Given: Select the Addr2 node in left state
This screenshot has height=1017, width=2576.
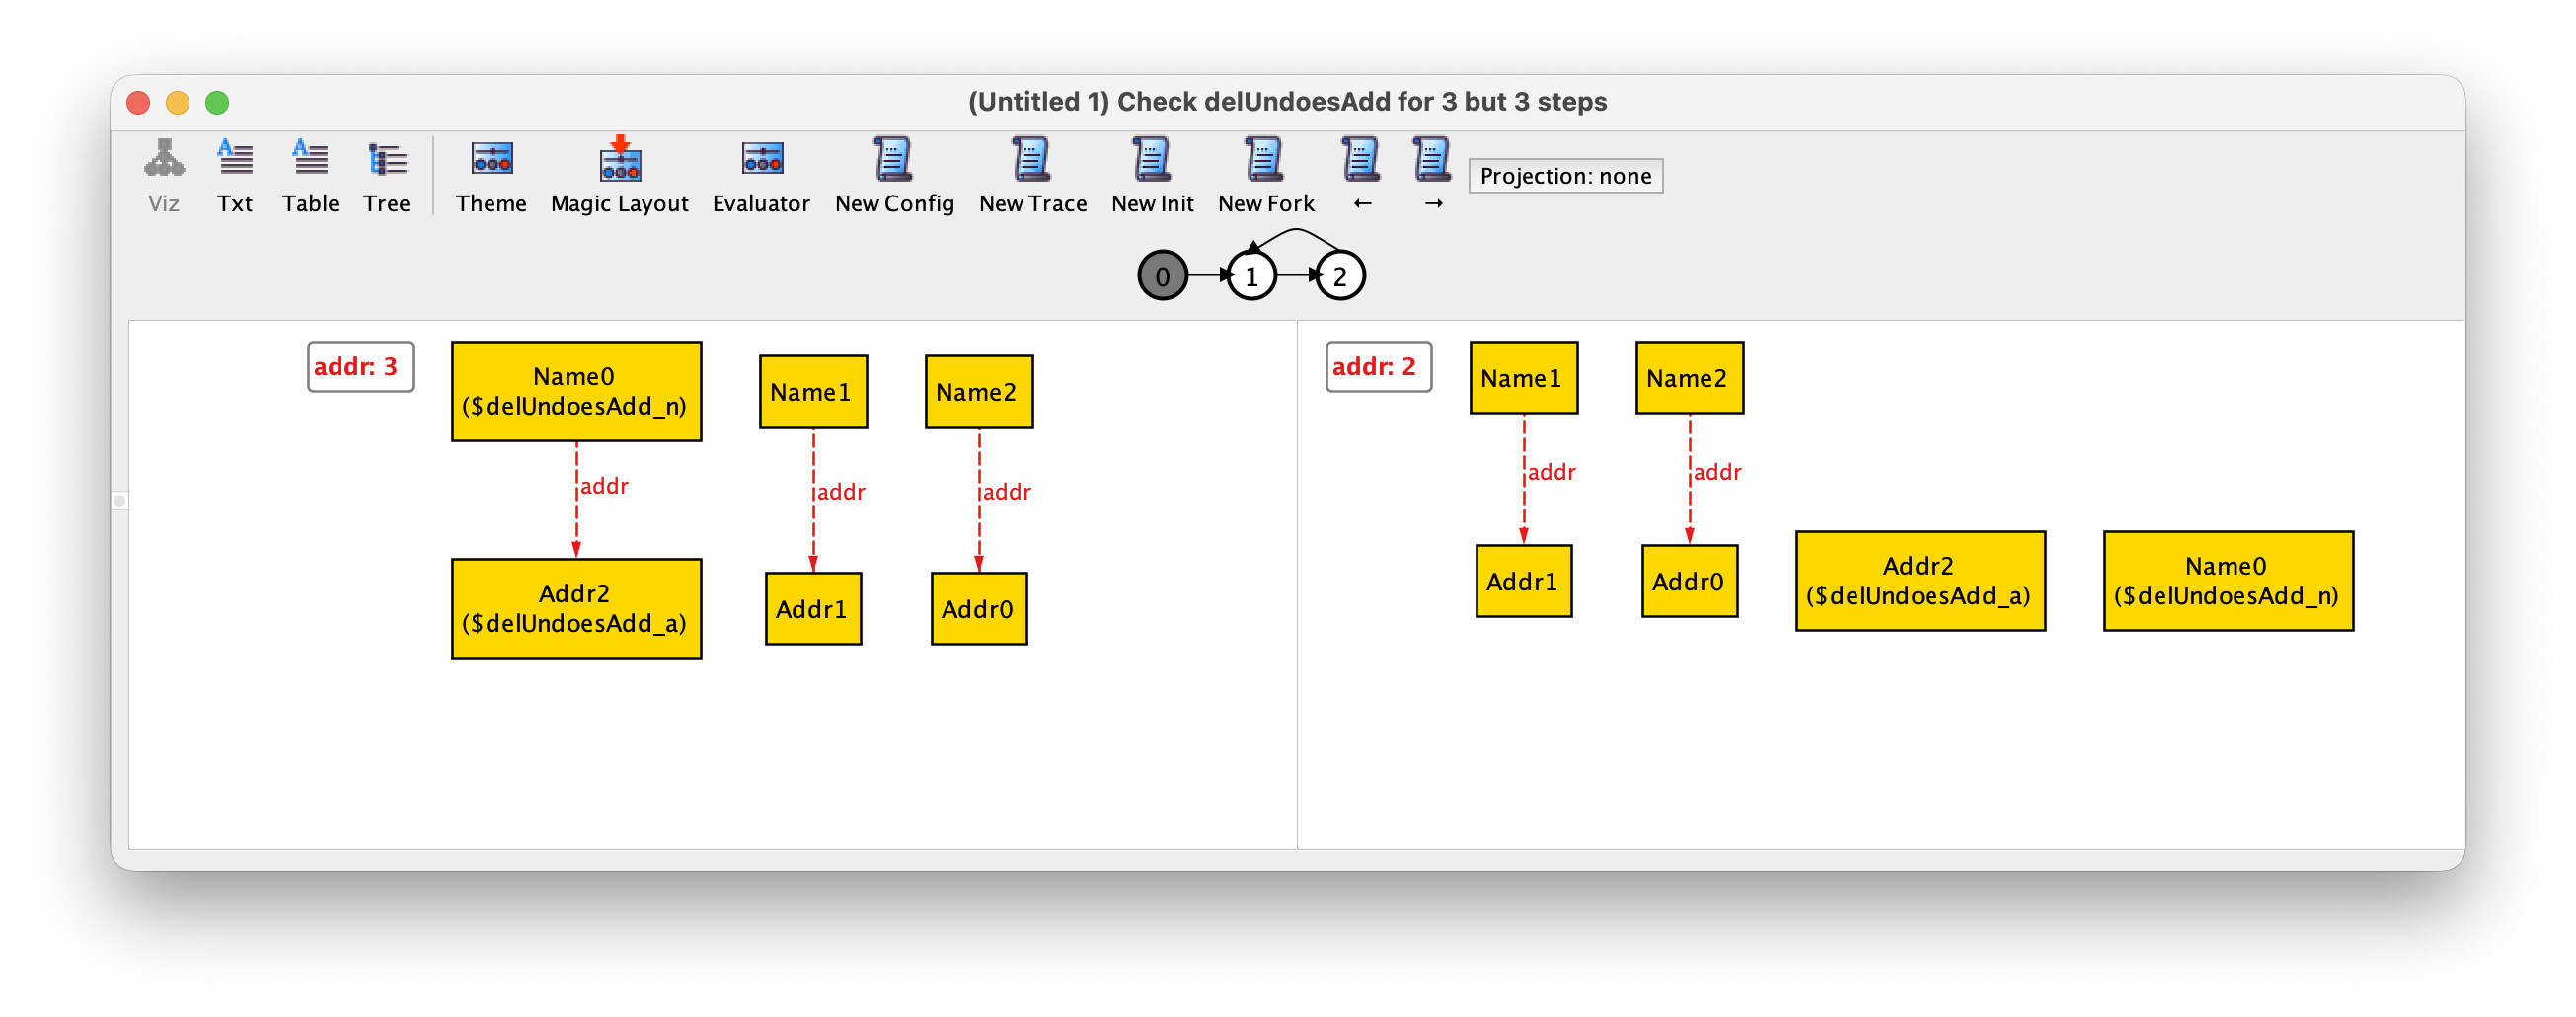Looking at the screenshot, I should pyautogui.click(x=576, y=609).
